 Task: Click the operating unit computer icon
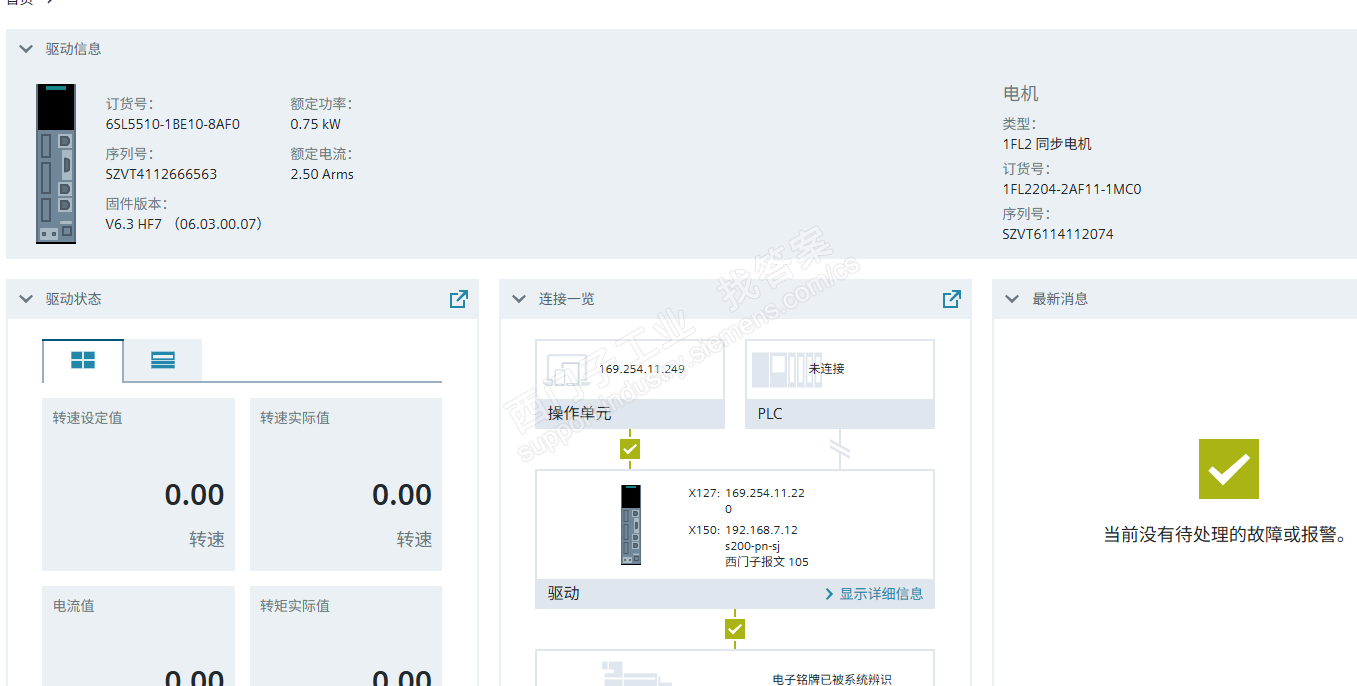[568, 372]
